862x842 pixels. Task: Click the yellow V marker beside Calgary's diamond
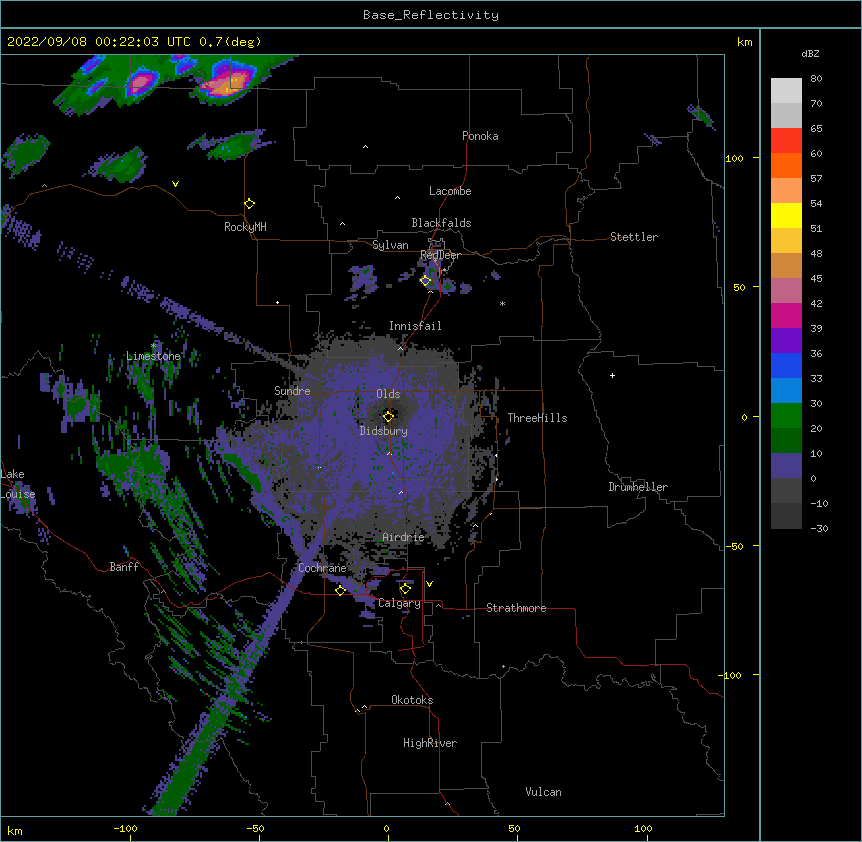[429, 584]
